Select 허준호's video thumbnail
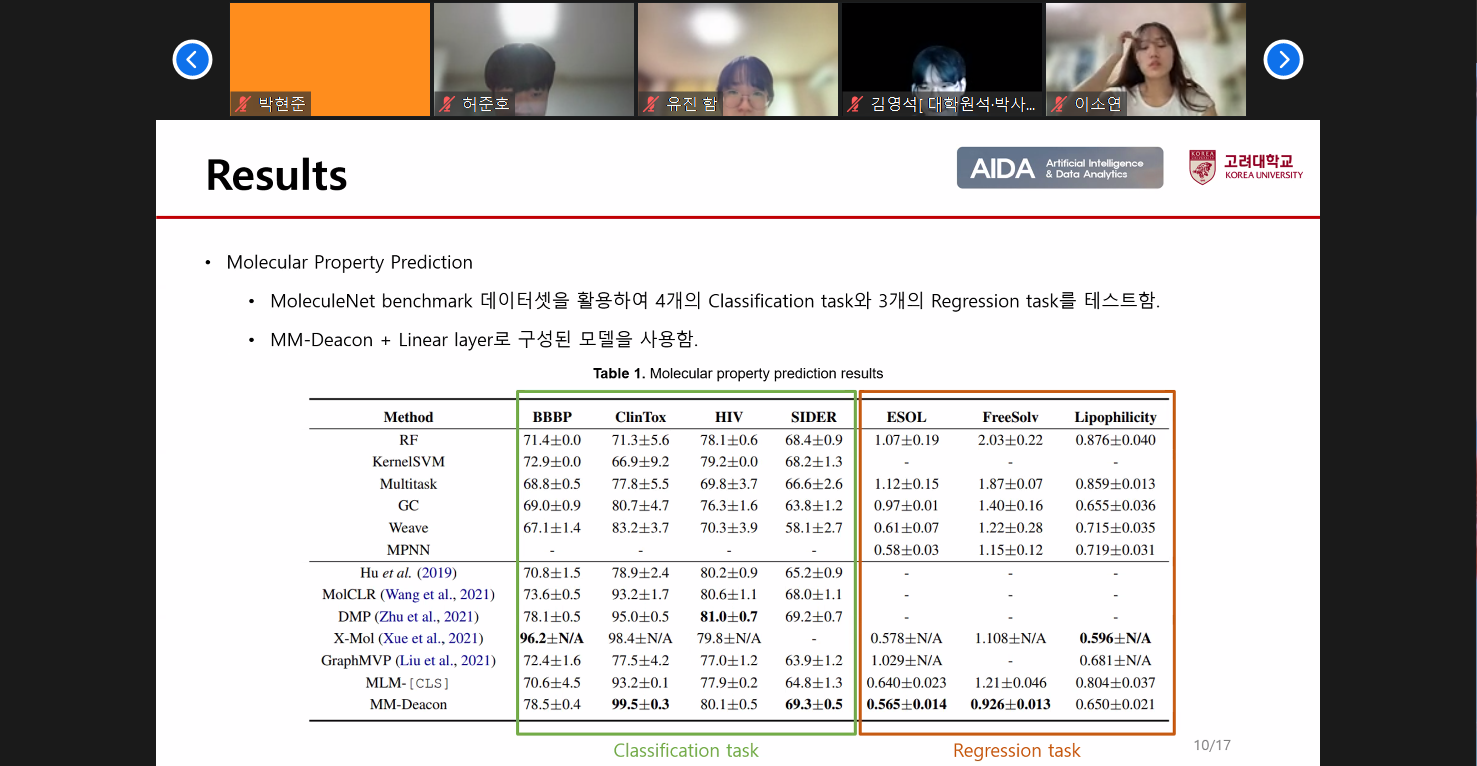This screenshot has height=766, width=1477. click(534, 50)
